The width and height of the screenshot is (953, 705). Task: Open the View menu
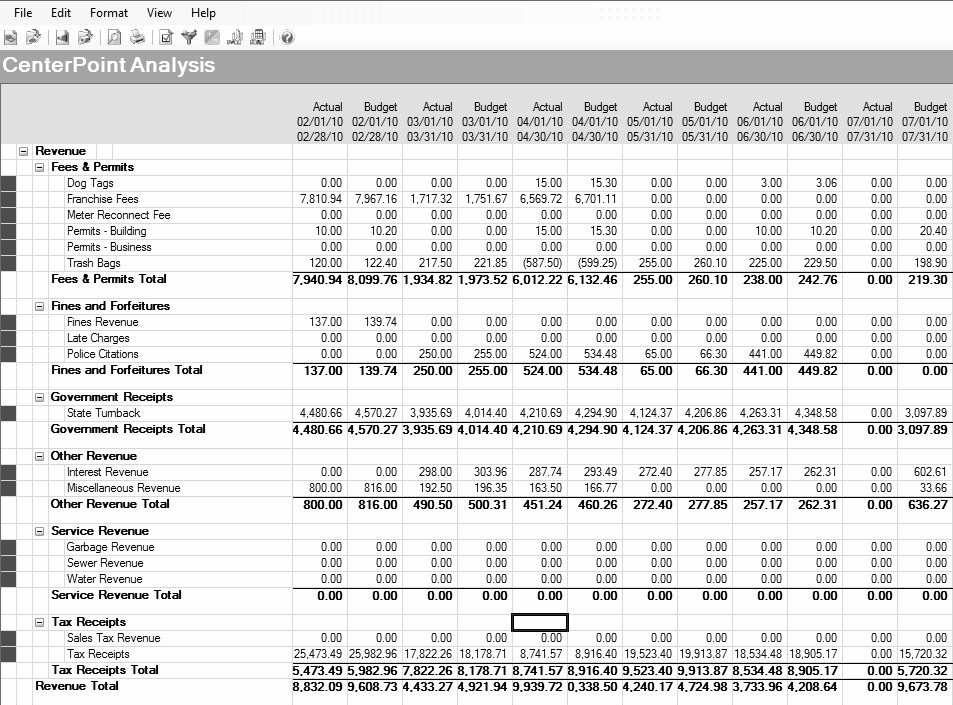click(159, 13)
